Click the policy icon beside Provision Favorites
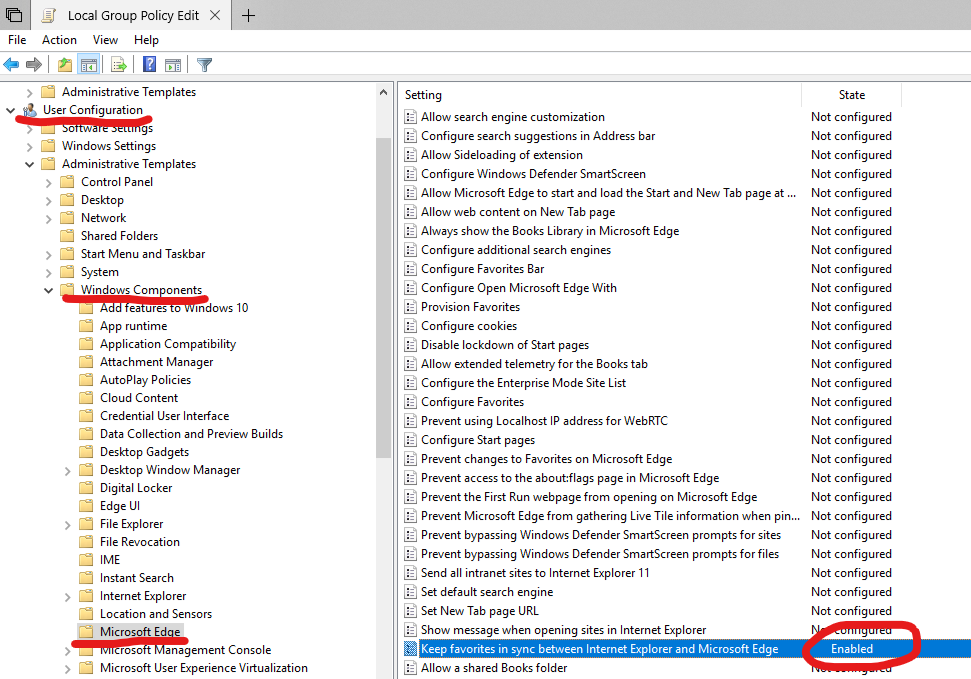The width and height of the screenshot is (971, 679). click(x=410, y=307)
